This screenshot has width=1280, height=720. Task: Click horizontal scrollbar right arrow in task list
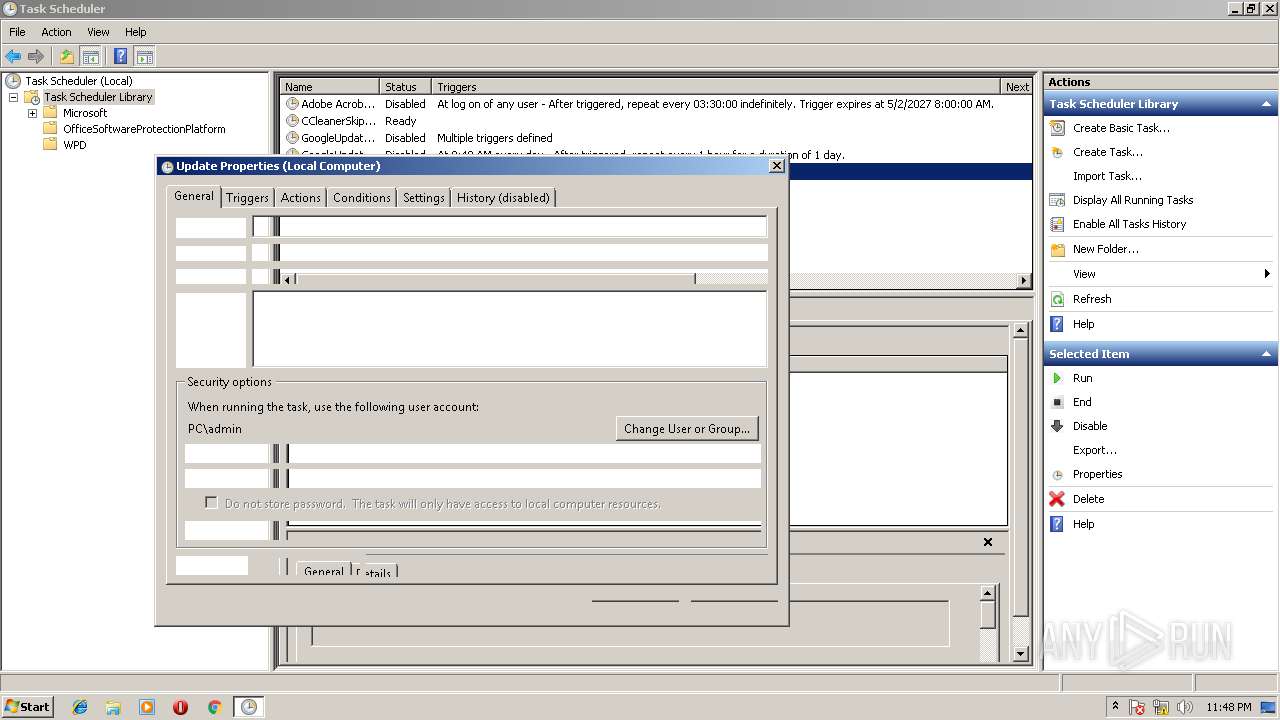1024,281
